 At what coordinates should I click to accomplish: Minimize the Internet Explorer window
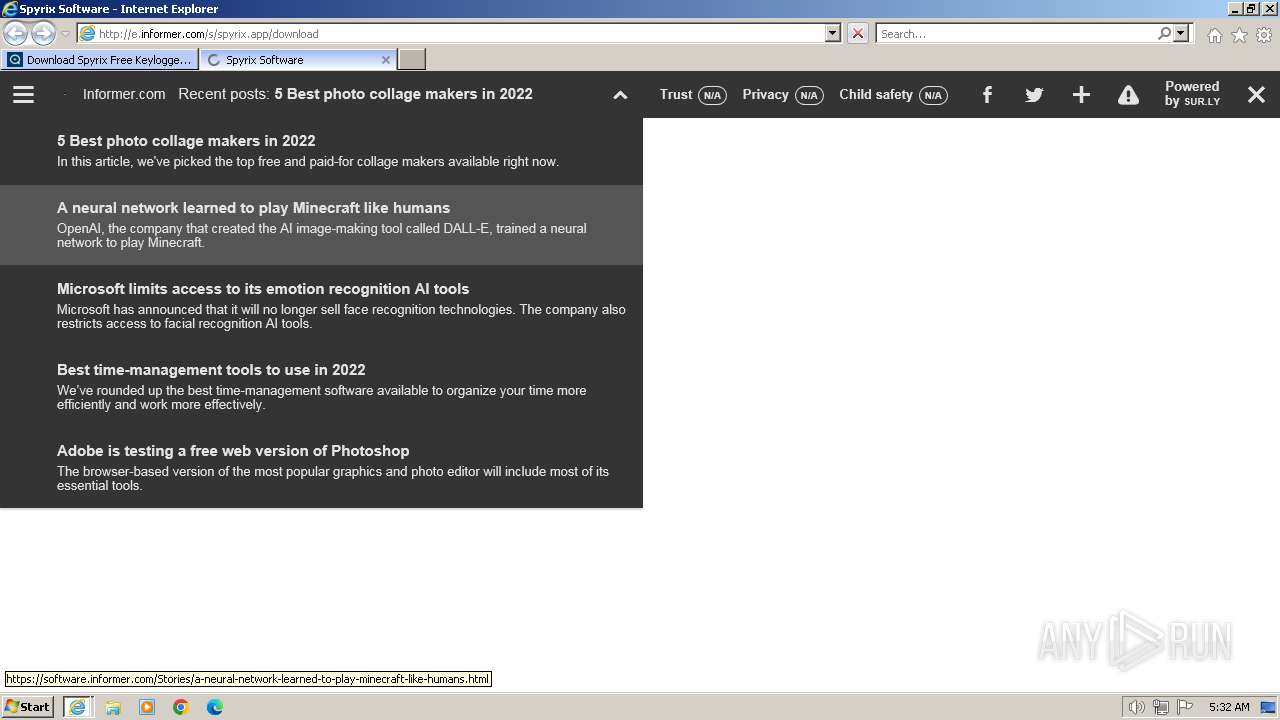click(x=1234, y=9)
